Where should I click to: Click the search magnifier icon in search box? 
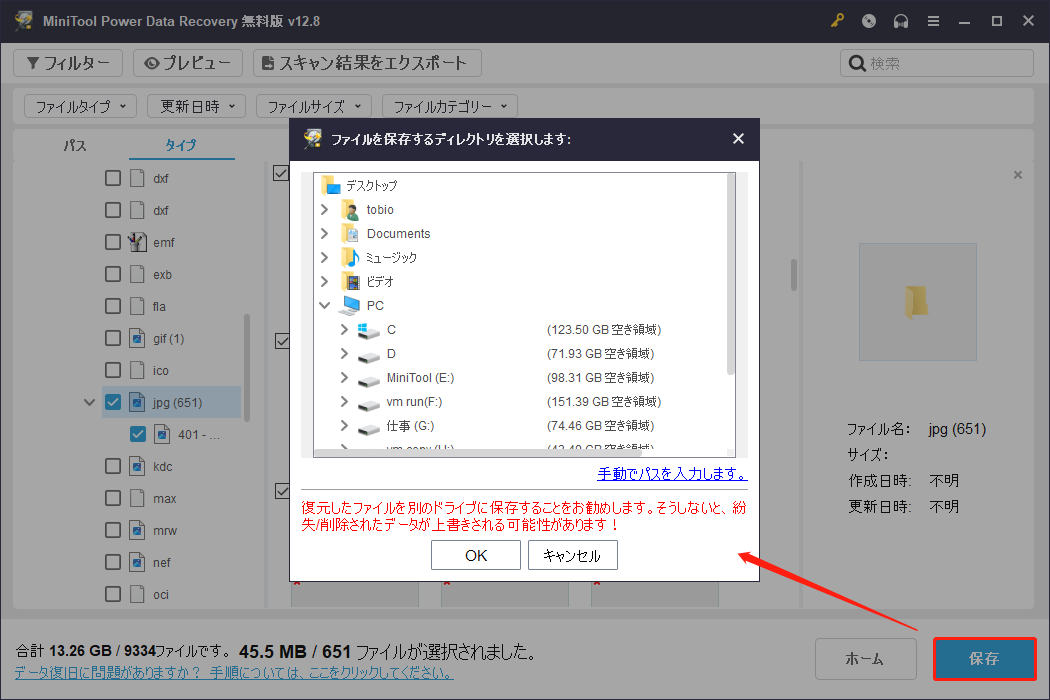click(857, 62)
